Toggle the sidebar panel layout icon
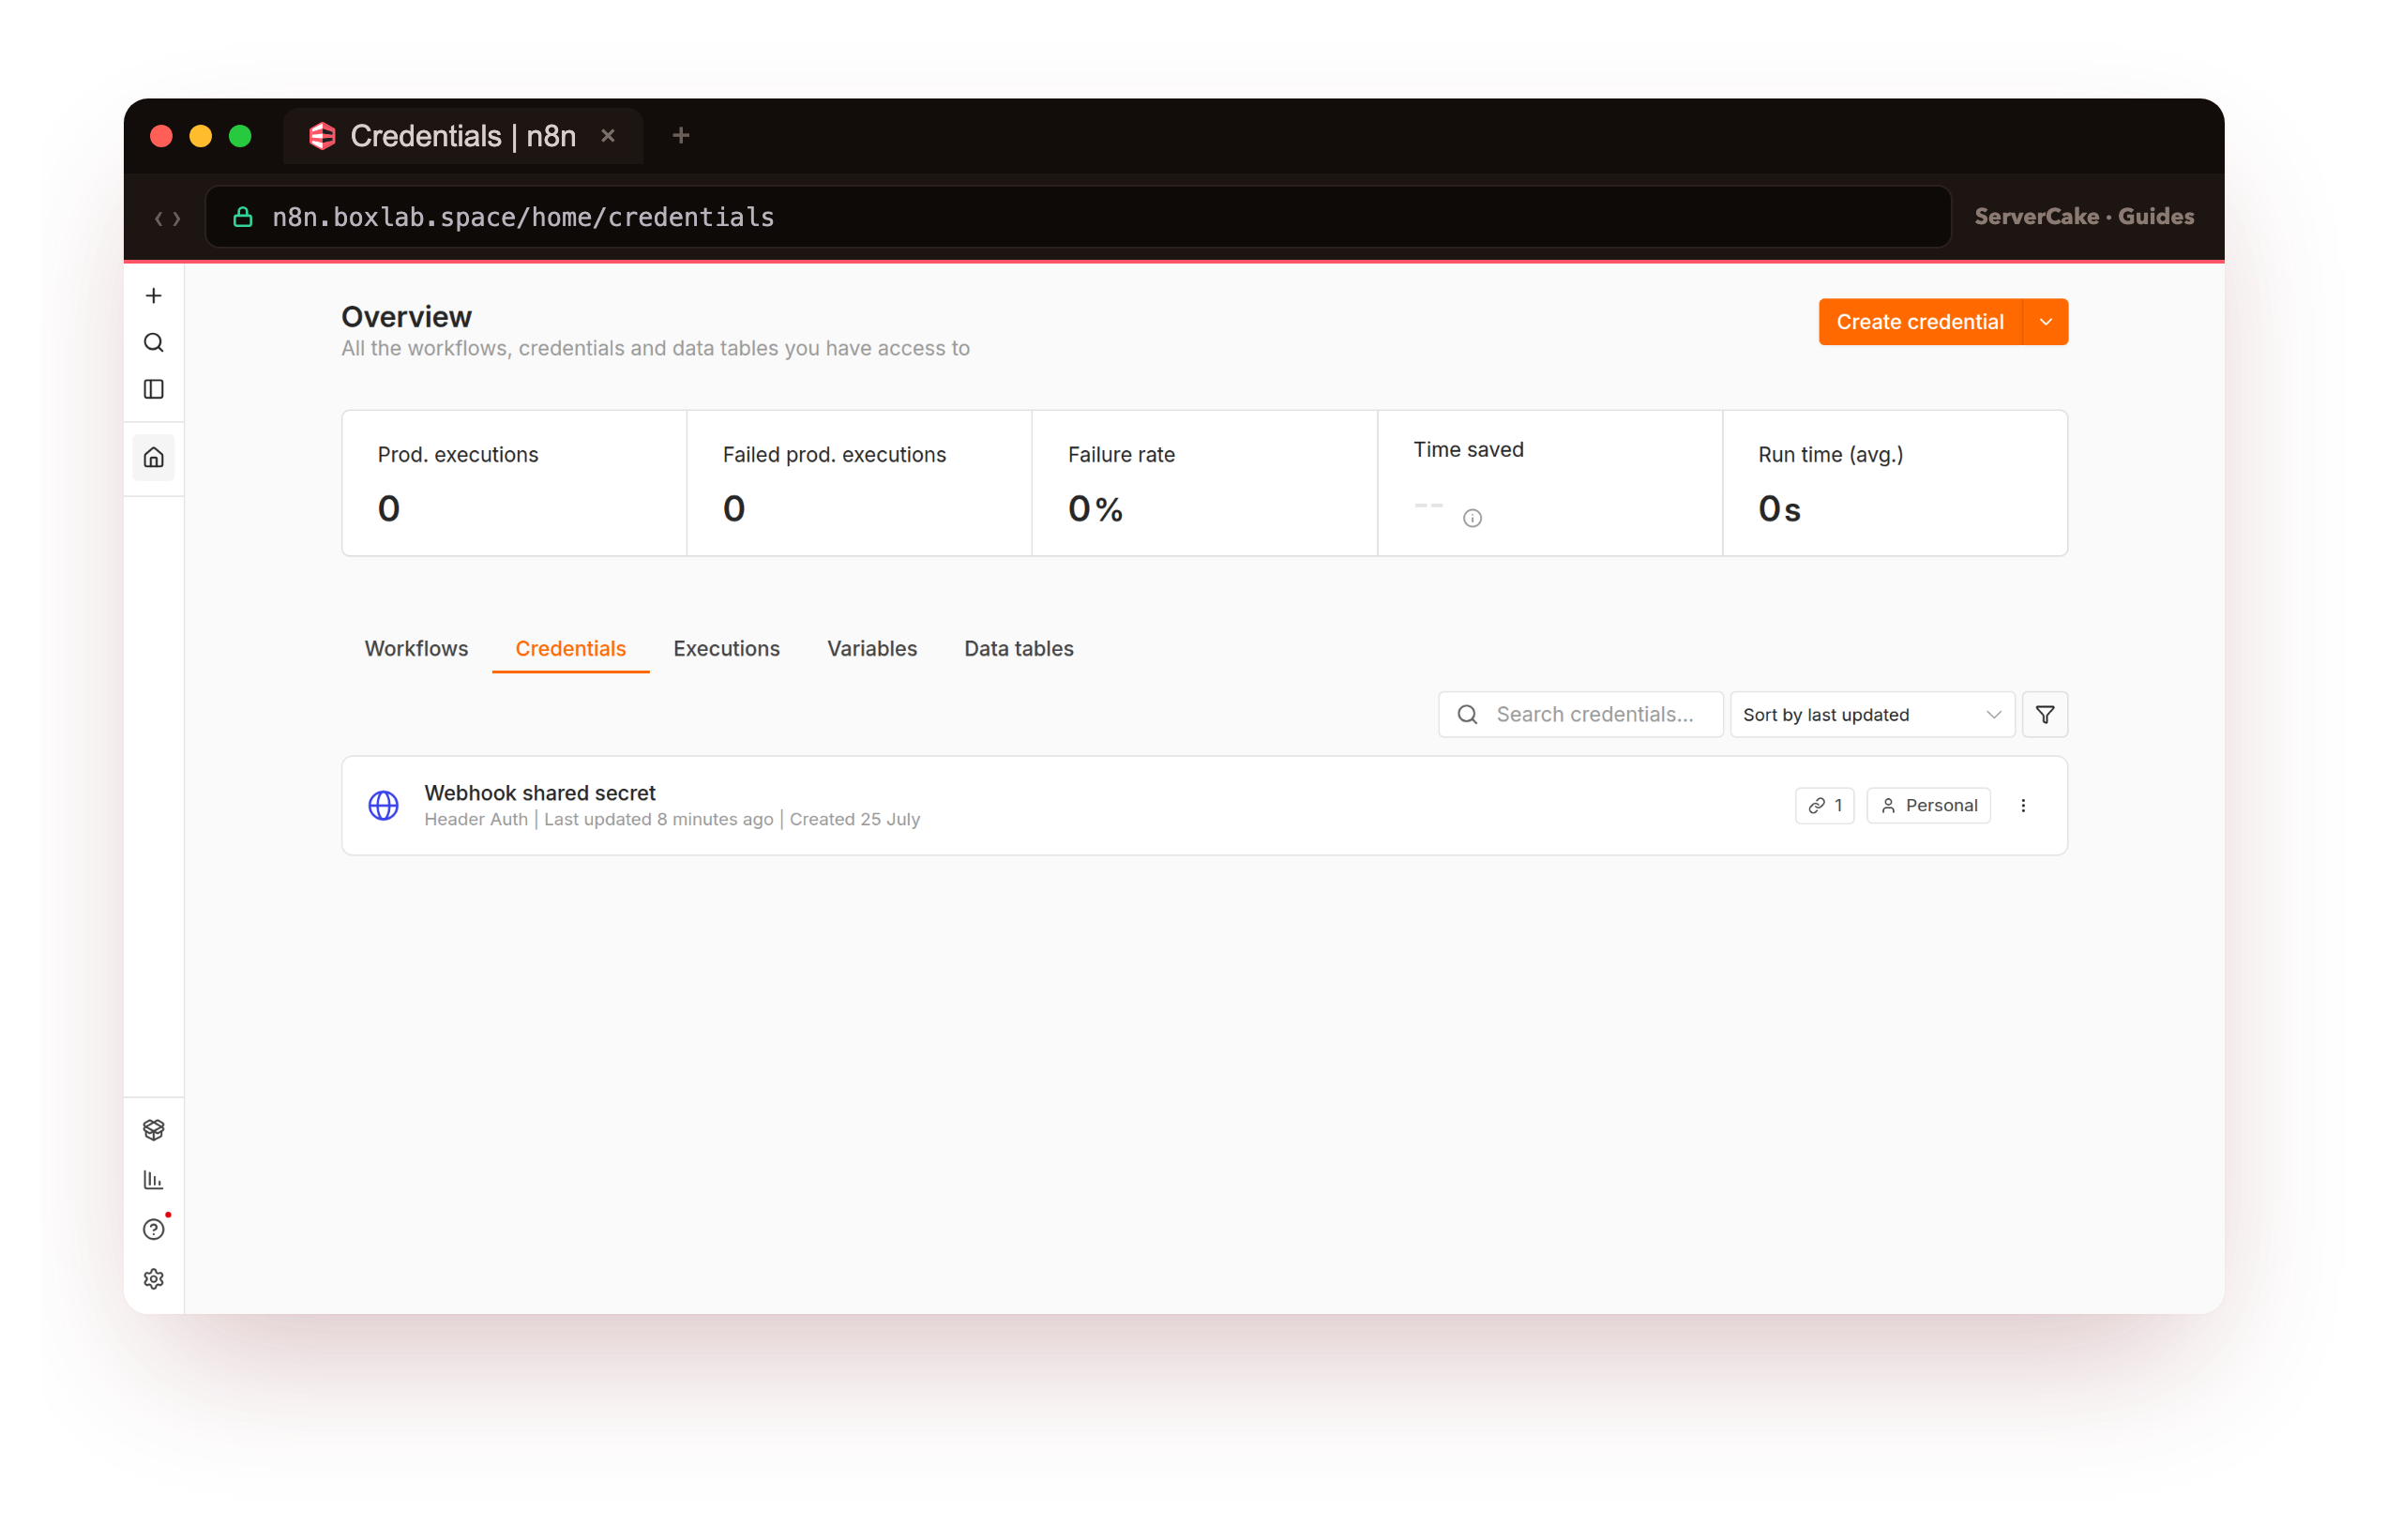2387x1540 pixels. 153,389
